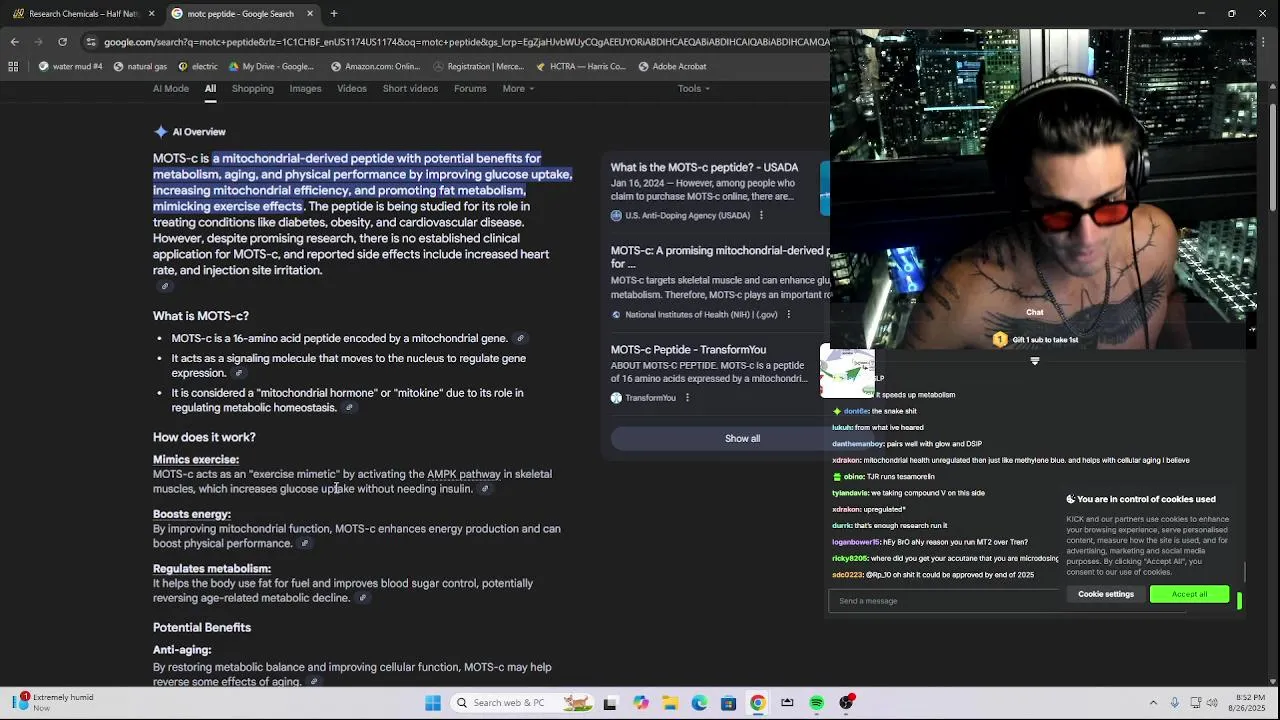This screenshot has width=1280, height=720.
Task: Open TransformYou source three-dot menu
Action: tap(687, 398)
